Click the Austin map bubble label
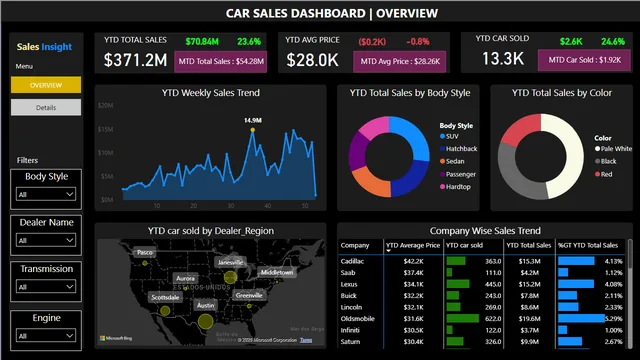The height and width of the screenshot is (360, 640). [x=205, y=305]
